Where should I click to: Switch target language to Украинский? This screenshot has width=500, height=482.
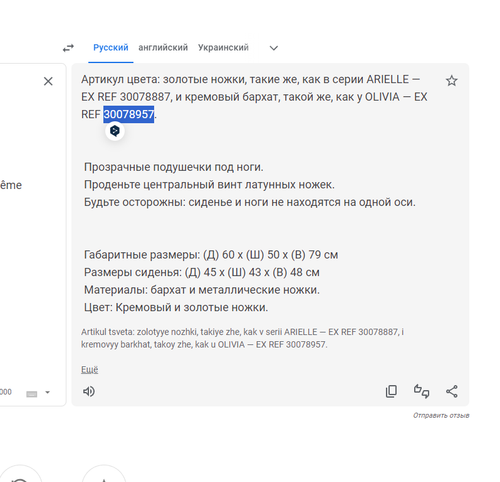pos(223,48)
